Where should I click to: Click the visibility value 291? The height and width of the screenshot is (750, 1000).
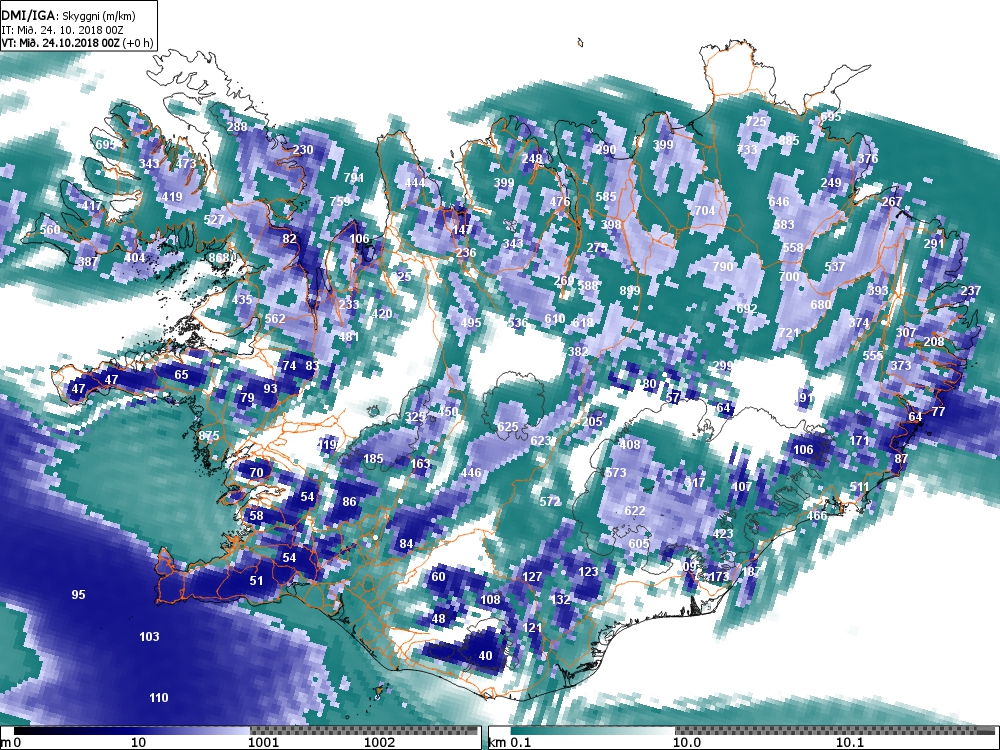(x=934, y=244)
